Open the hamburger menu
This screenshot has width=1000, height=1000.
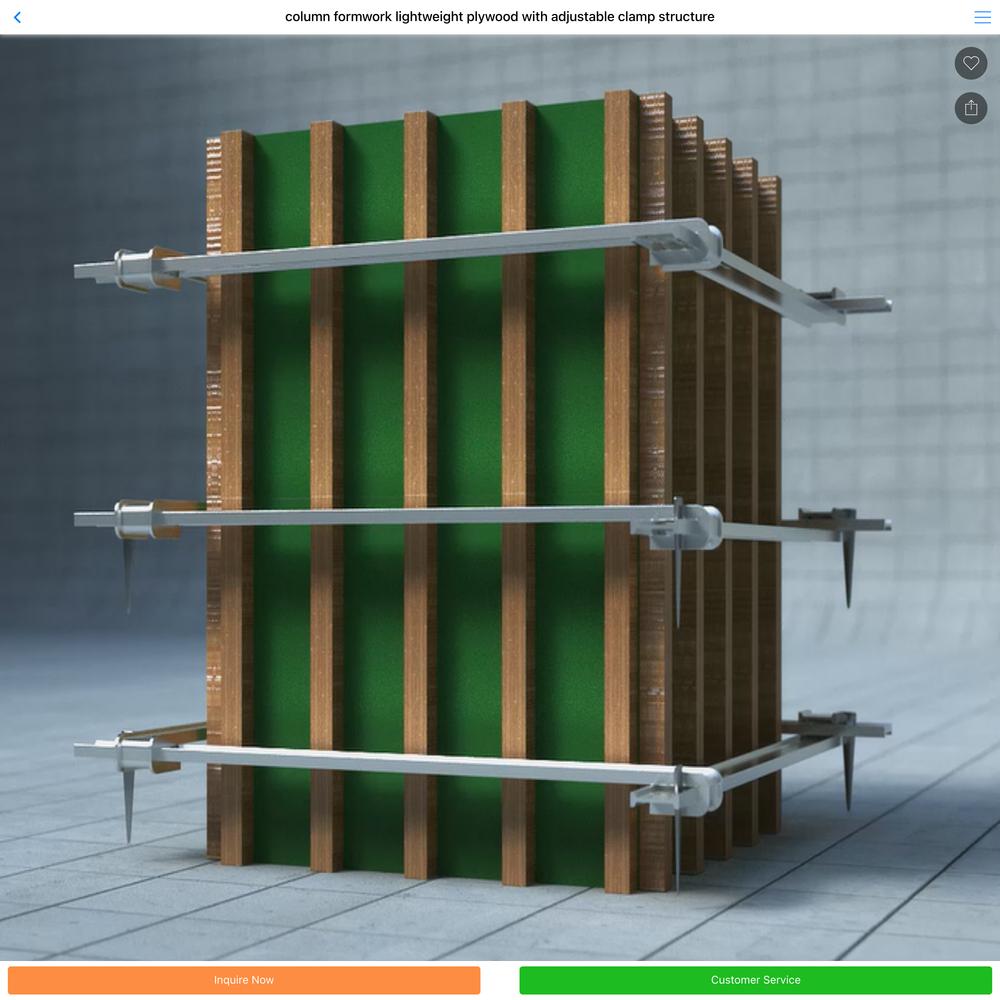pyautogui.click(x=982, y=17)
